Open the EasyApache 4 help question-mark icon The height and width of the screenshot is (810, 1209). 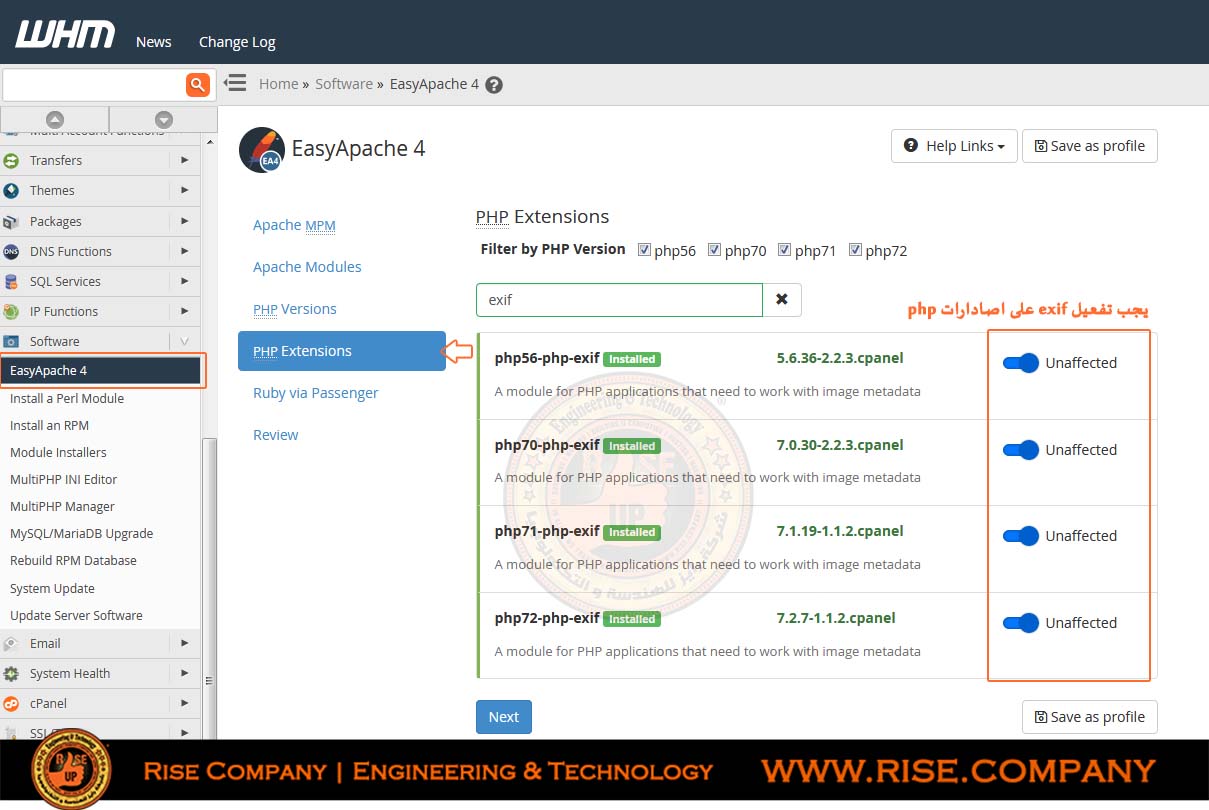click(494, 85)
